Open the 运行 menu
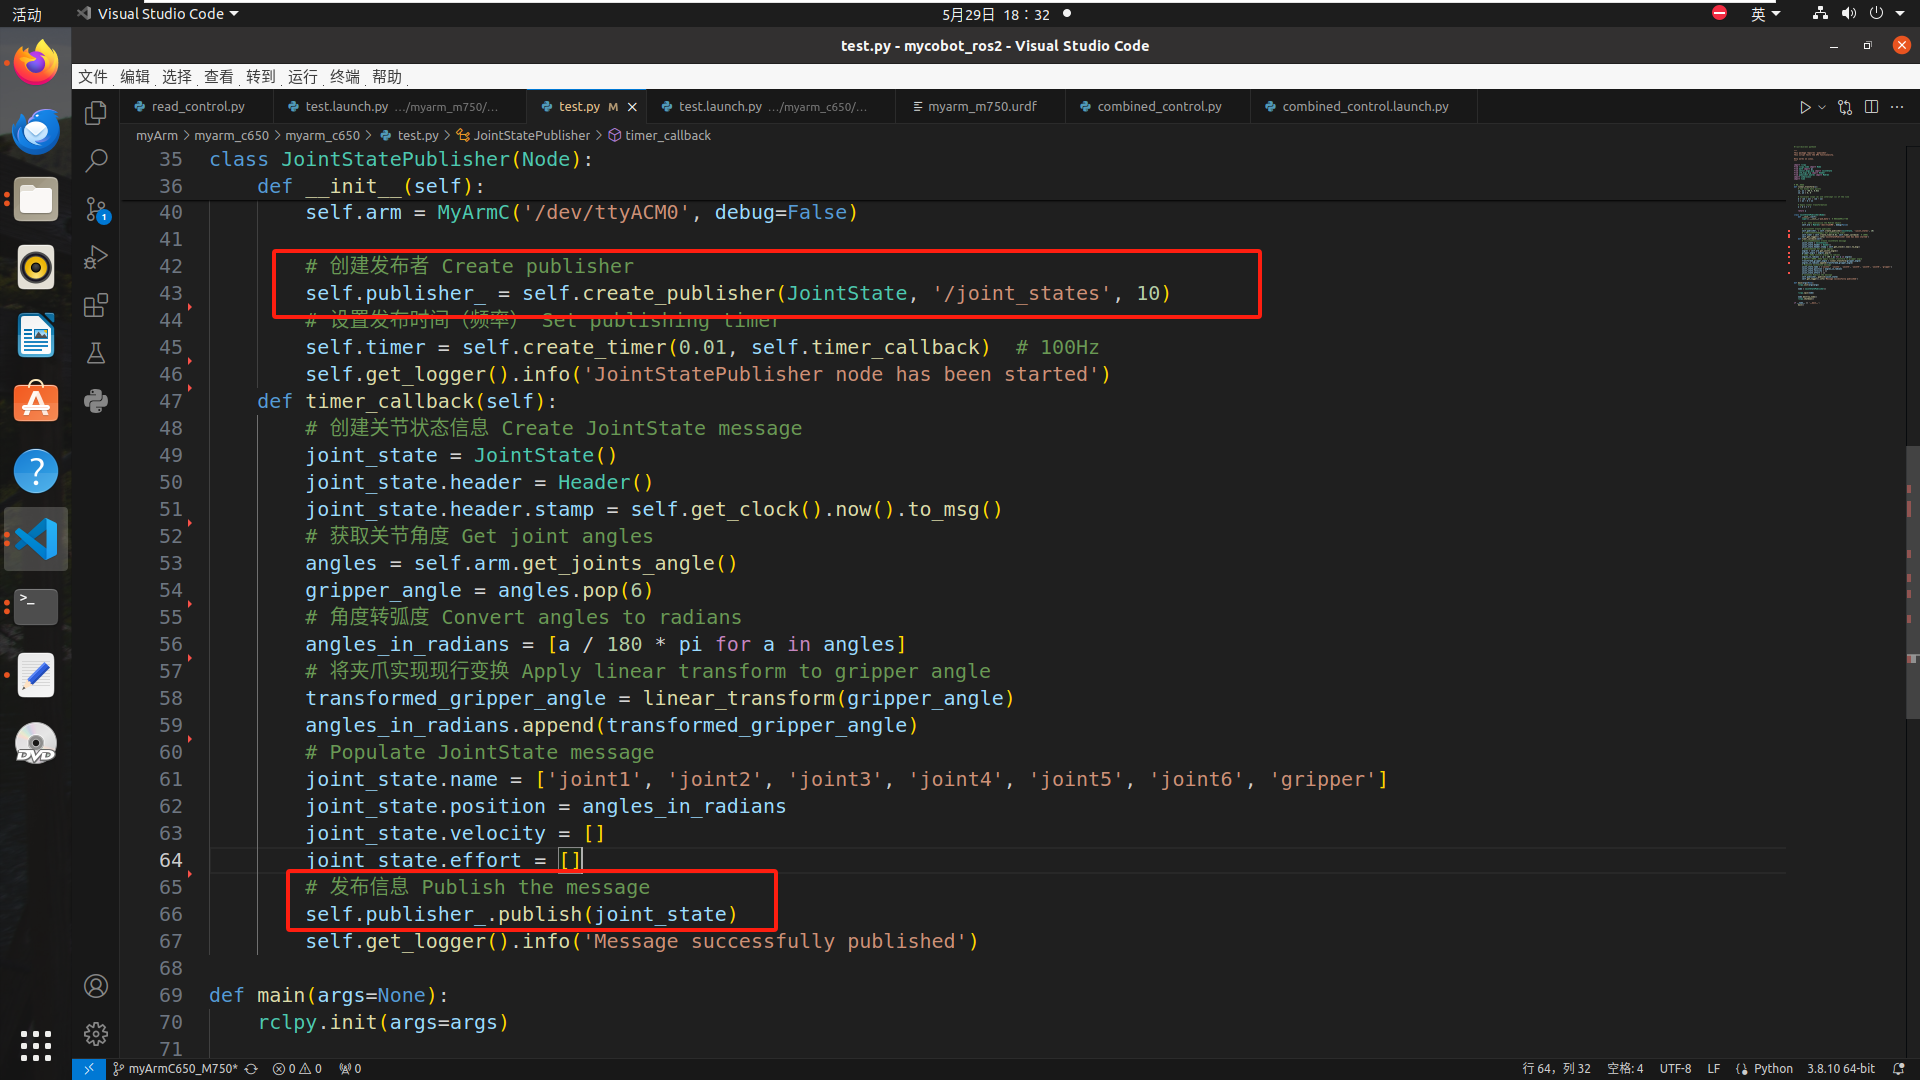 (303, 77)
